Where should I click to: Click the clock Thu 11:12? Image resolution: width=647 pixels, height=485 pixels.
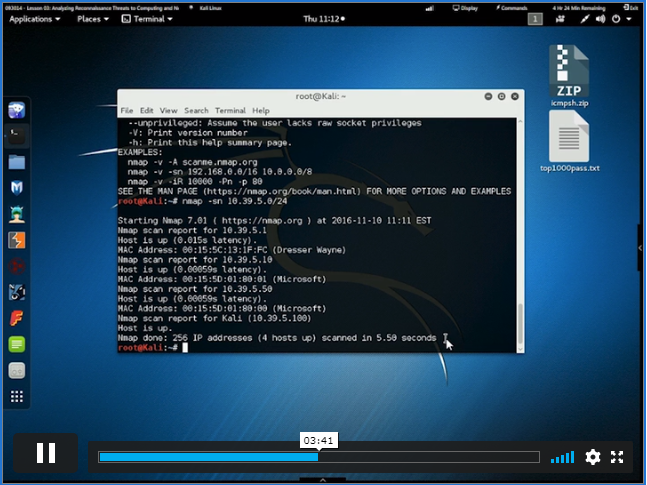[324, 19]
